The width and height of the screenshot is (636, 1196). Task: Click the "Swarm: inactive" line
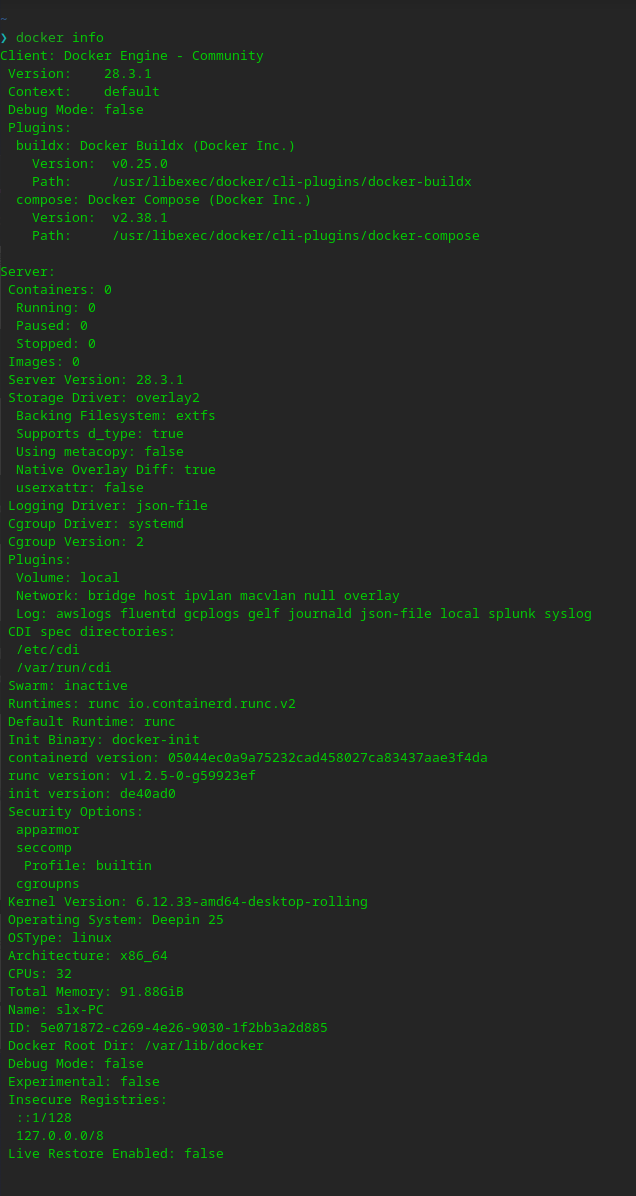pos(68,686)
